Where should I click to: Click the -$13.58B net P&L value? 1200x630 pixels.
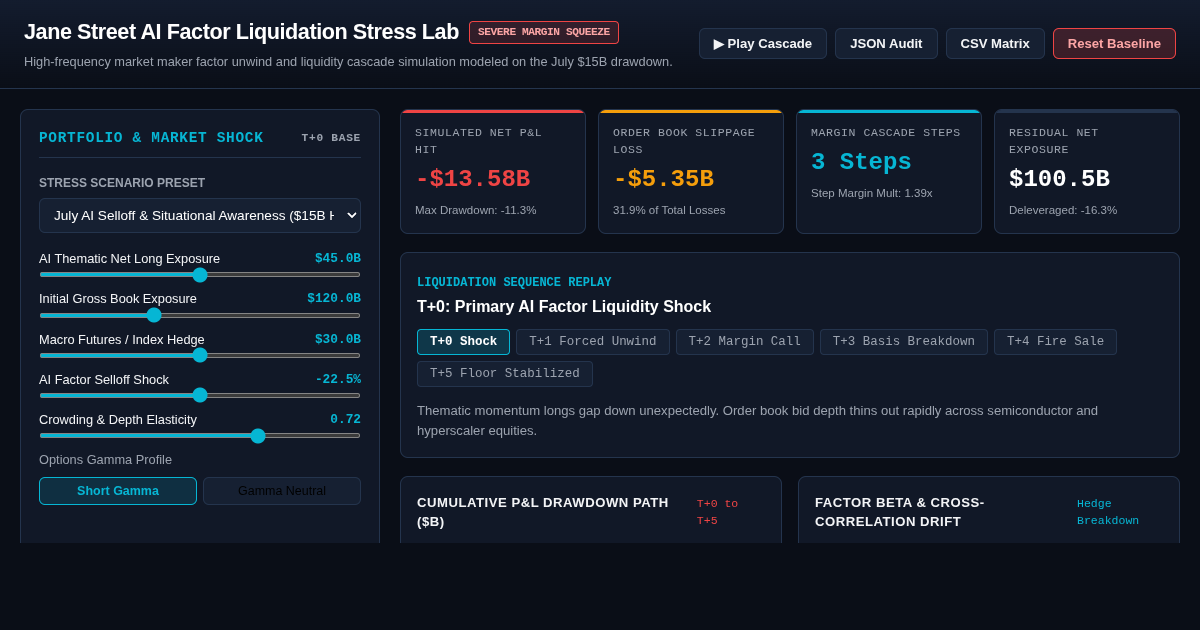pyautogui.click(x=472, y=179)
